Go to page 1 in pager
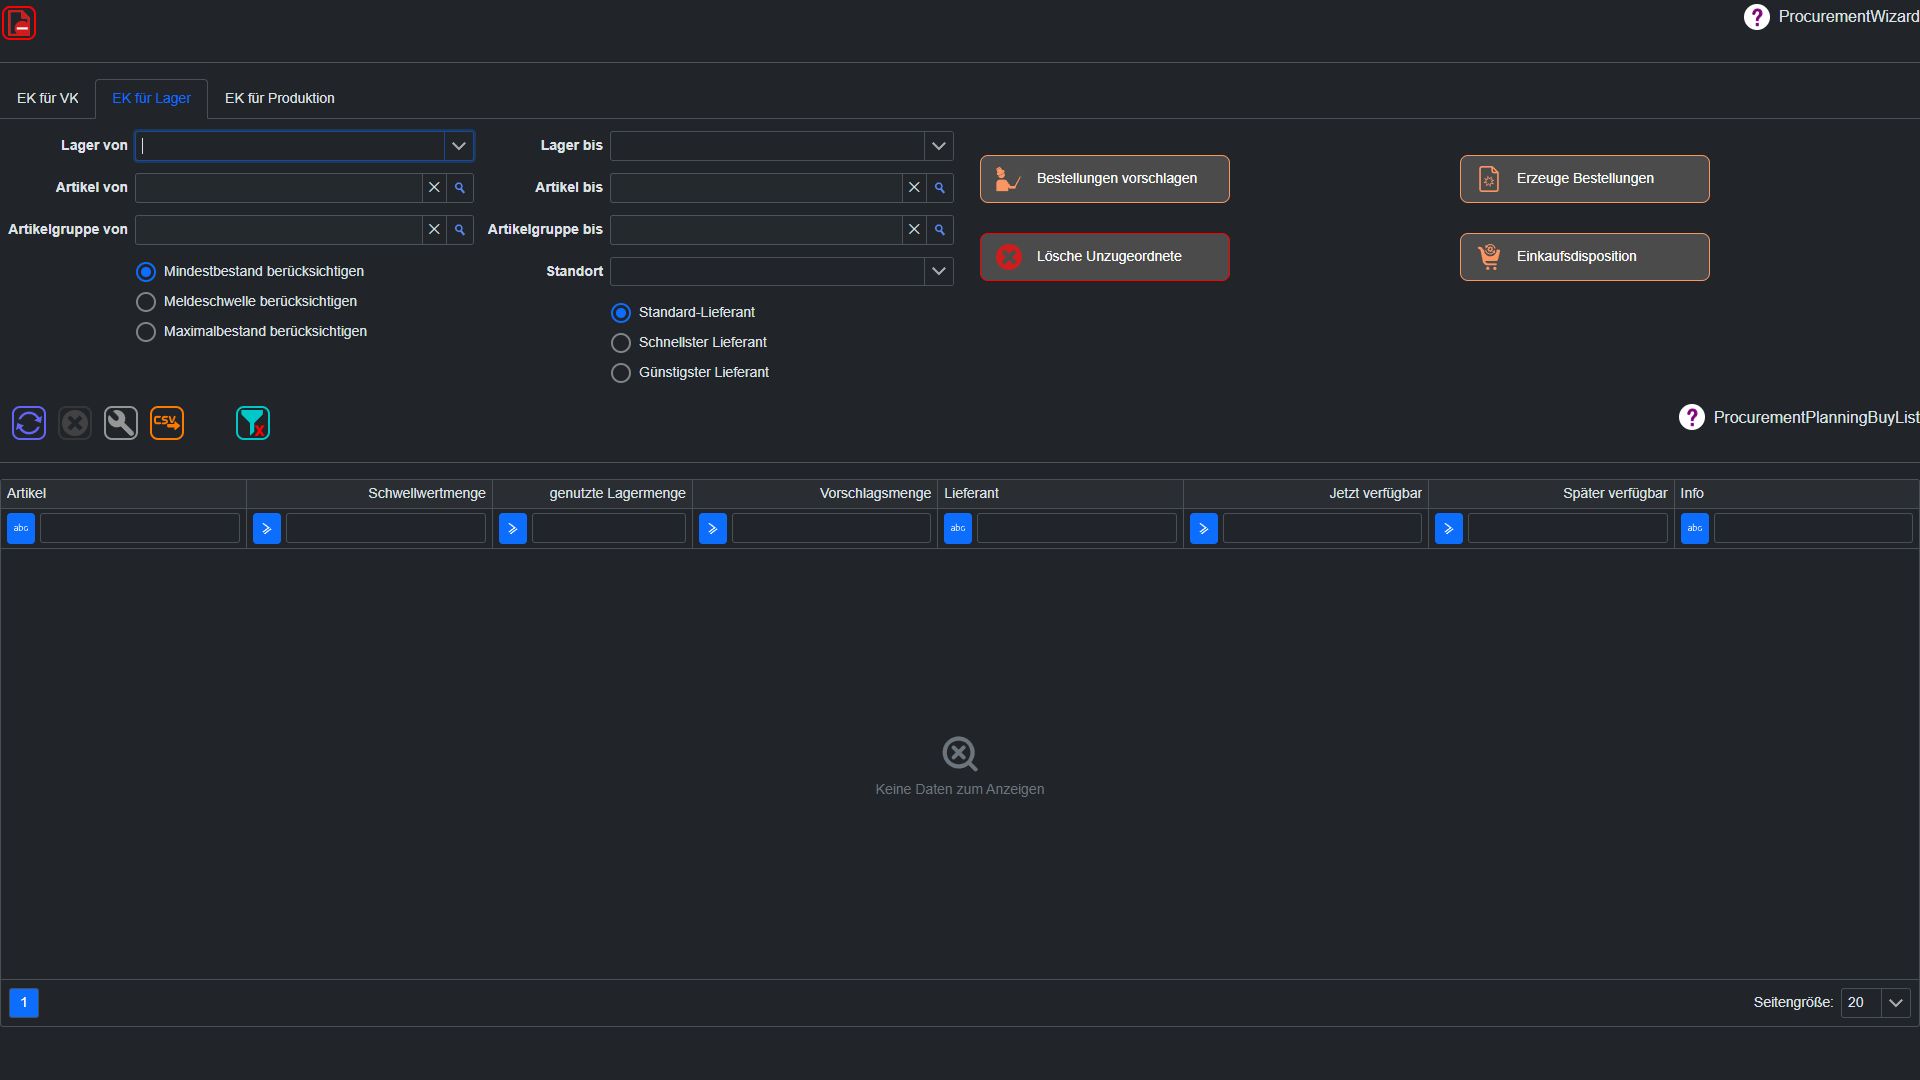 point(24,1003)
